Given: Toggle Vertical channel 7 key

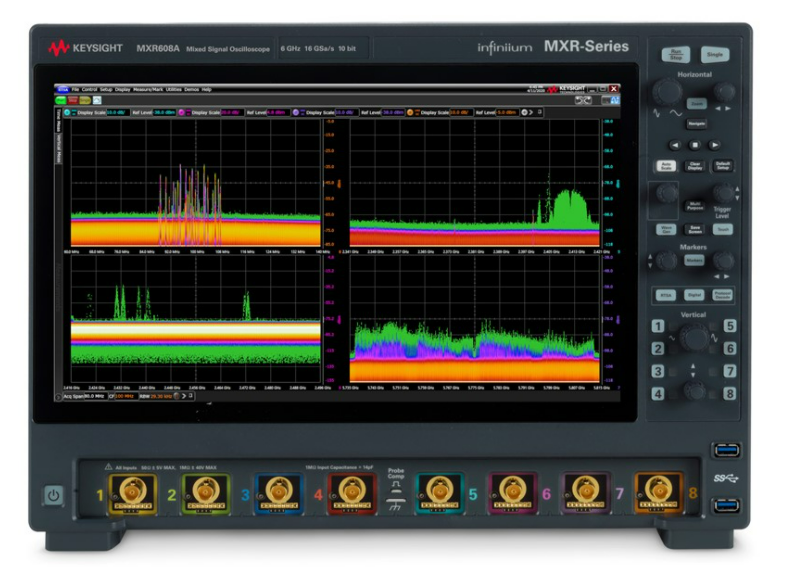Looking at the screenshot, I should (730, 371).
